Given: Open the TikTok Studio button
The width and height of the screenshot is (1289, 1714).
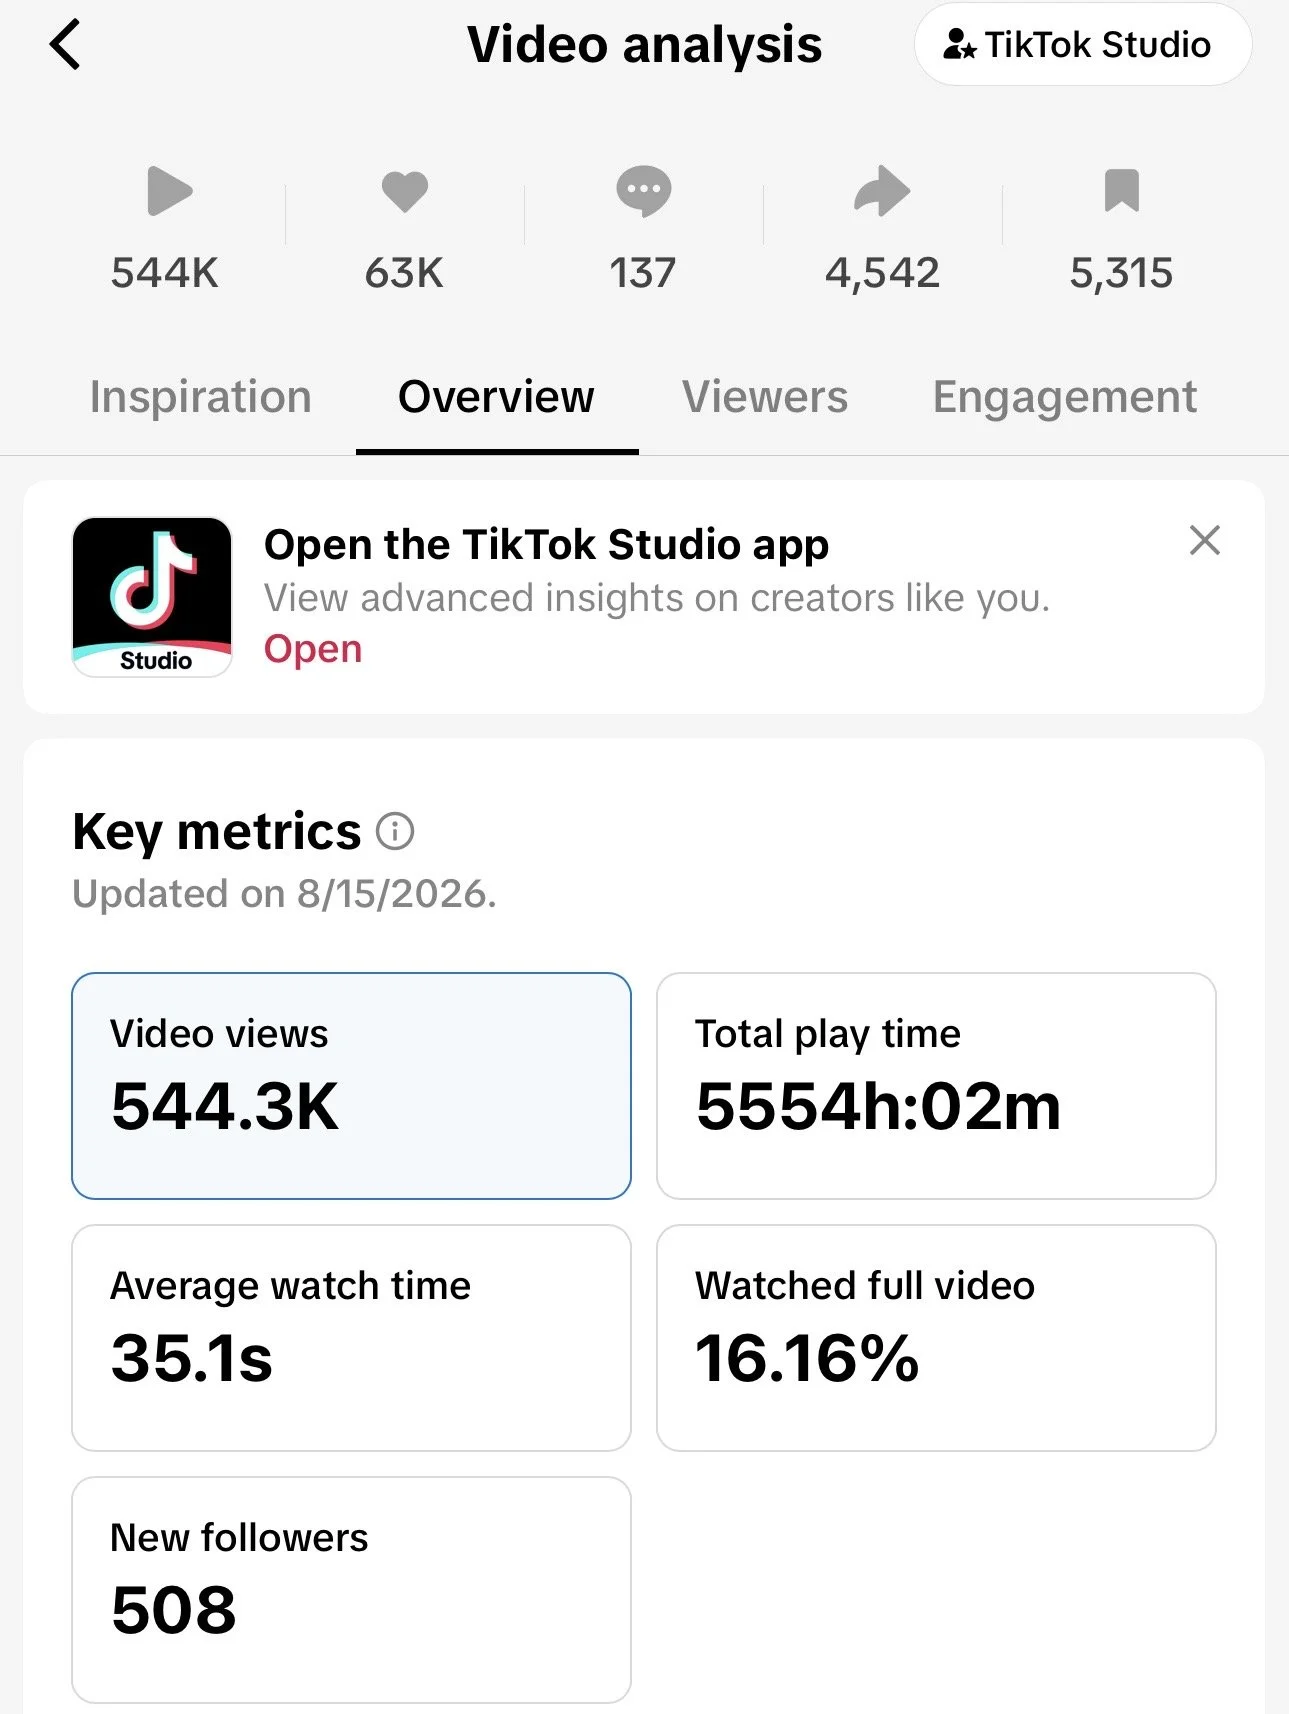Looking at the screenshot, I should (1082, 45).
